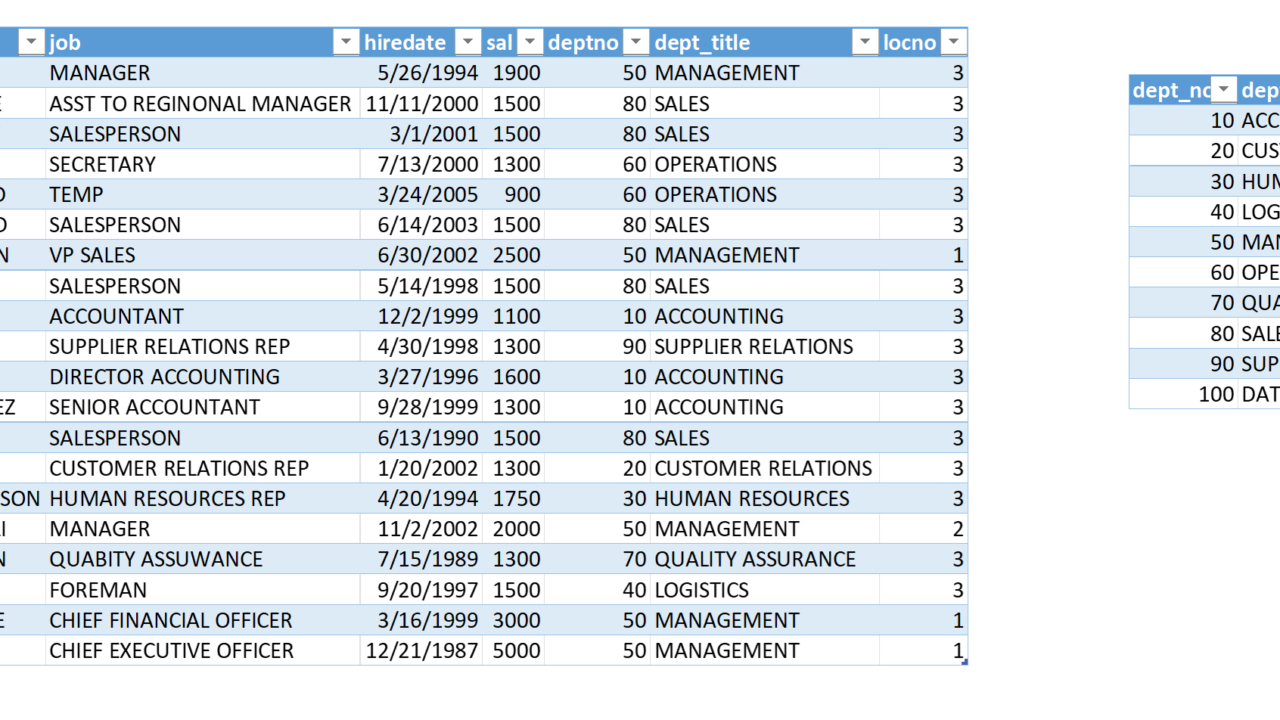Click hire date 11/11/2000

click(x=421, y=104)
